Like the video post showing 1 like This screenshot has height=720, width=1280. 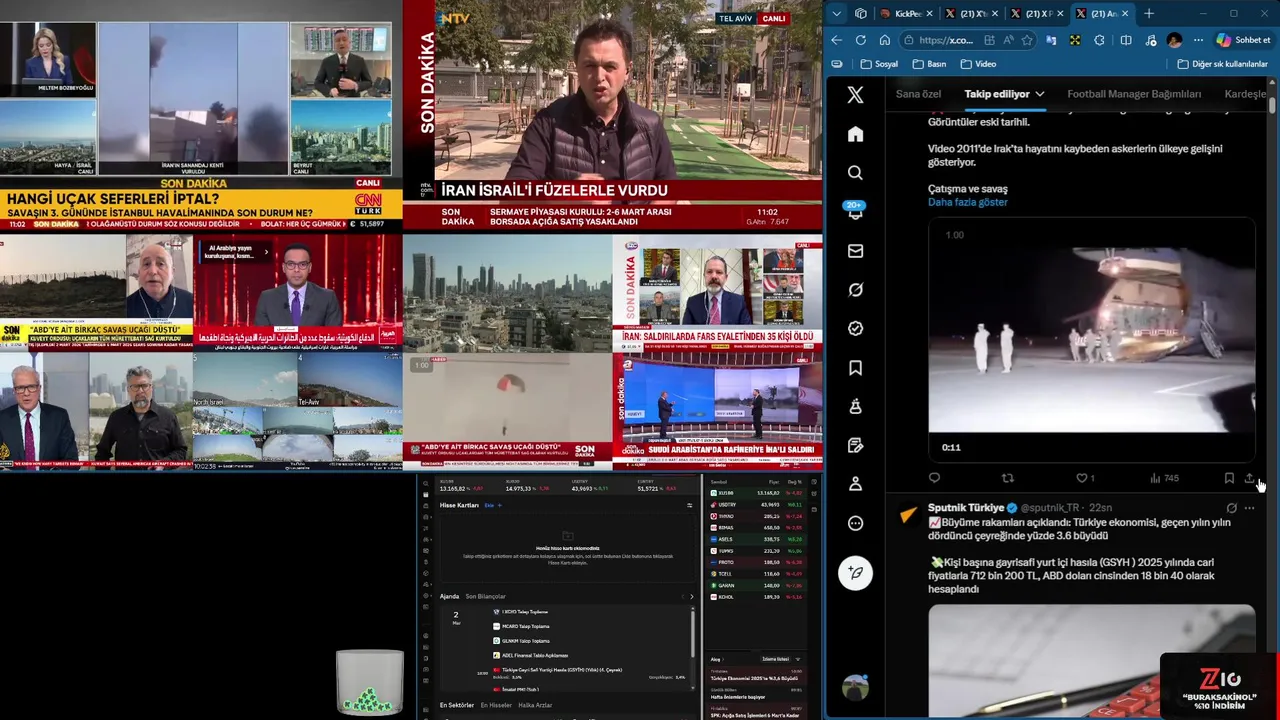1085,478
